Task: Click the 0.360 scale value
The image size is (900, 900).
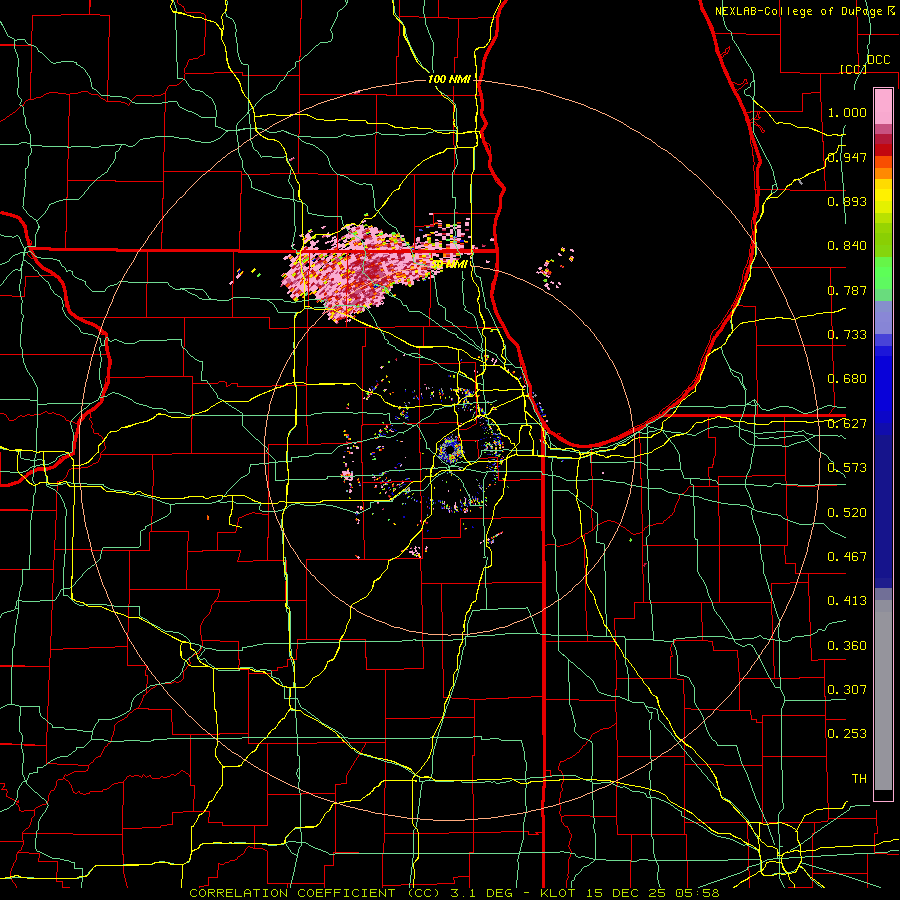Action: [847, 646]
